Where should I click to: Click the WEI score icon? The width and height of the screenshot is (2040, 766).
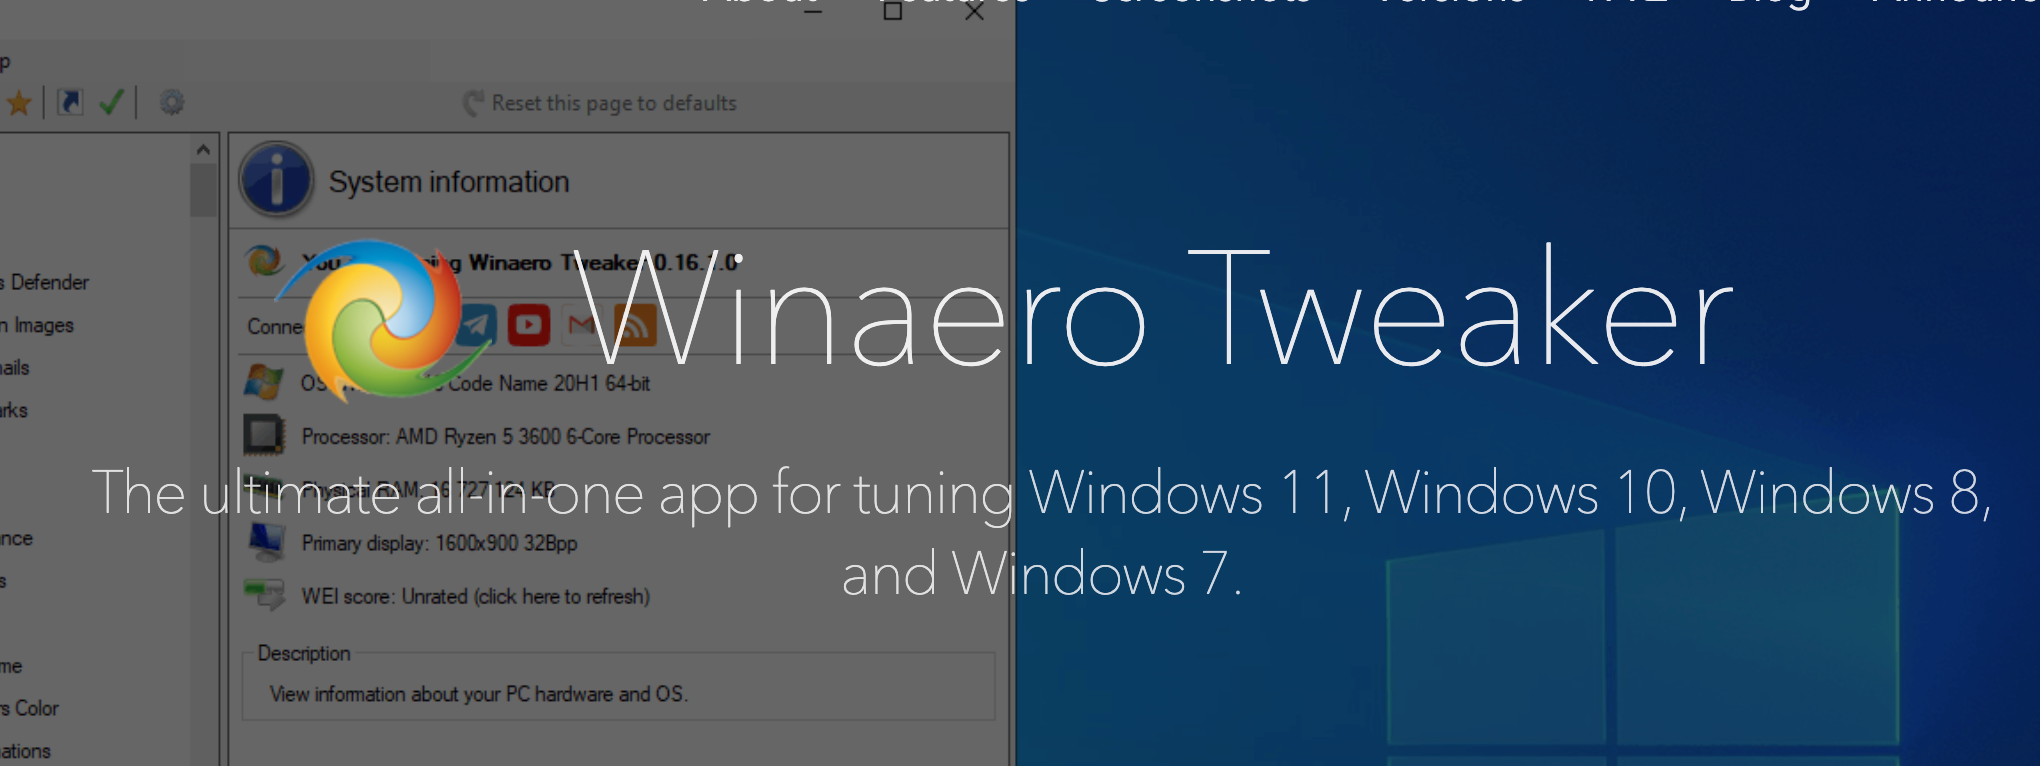265,594
